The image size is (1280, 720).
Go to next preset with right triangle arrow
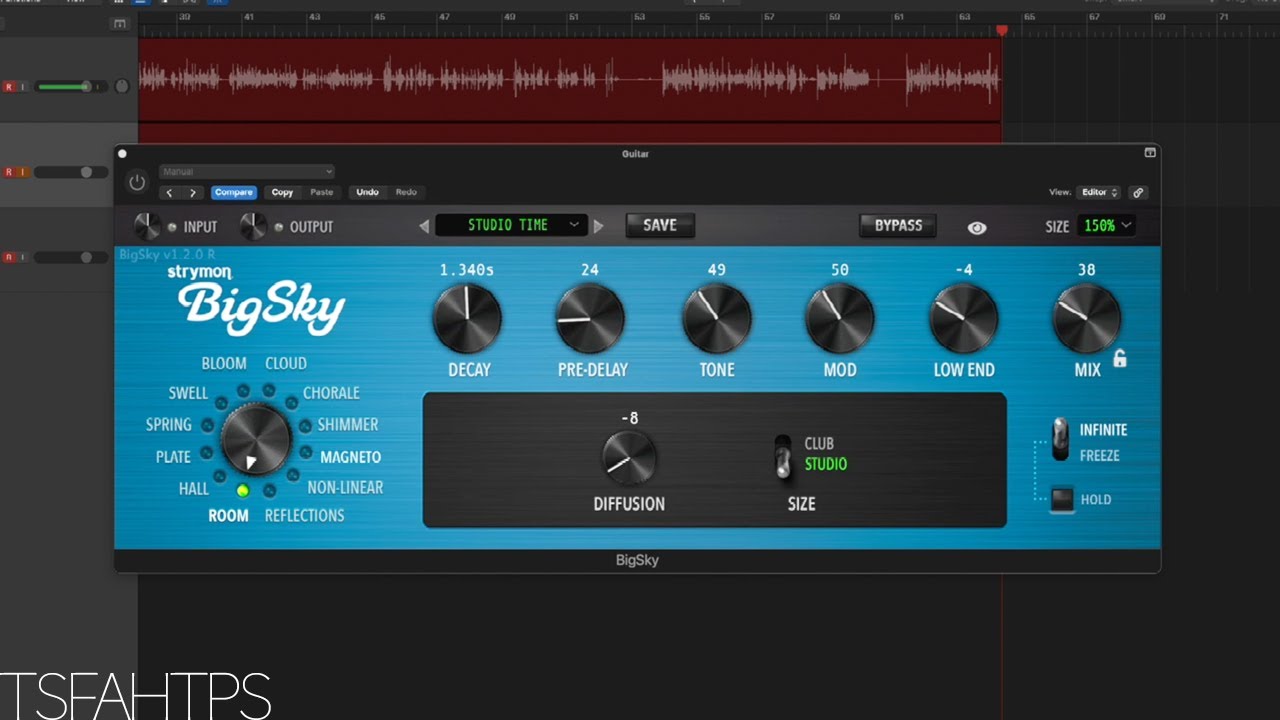(598, 226)
